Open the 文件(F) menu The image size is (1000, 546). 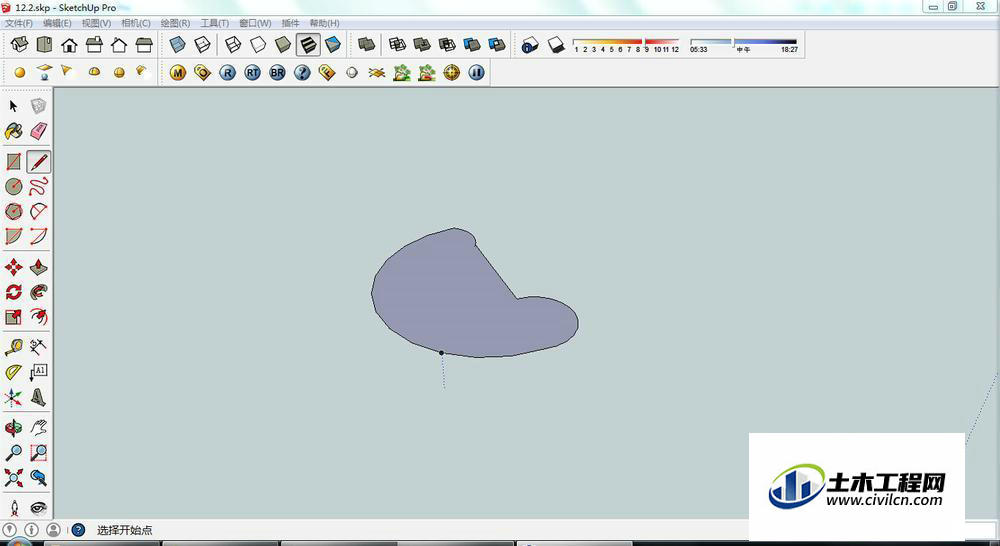point(18,23)
